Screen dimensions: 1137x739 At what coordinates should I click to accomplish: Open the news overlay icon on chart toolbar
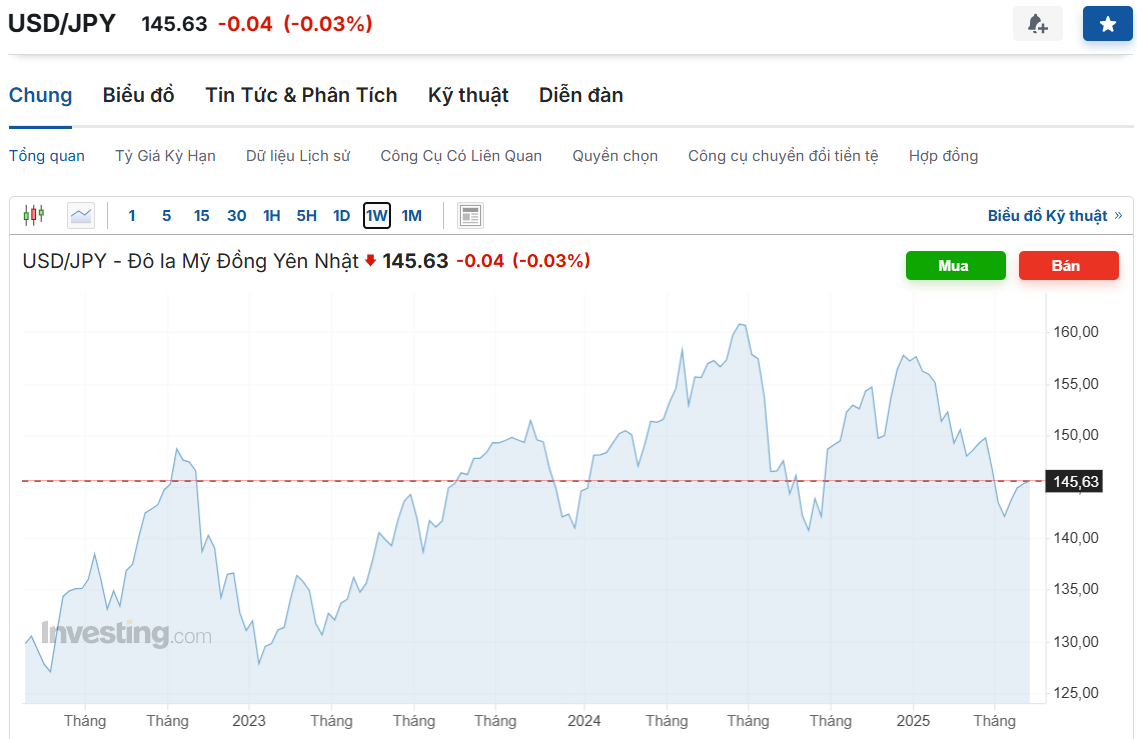click(471, 215)
